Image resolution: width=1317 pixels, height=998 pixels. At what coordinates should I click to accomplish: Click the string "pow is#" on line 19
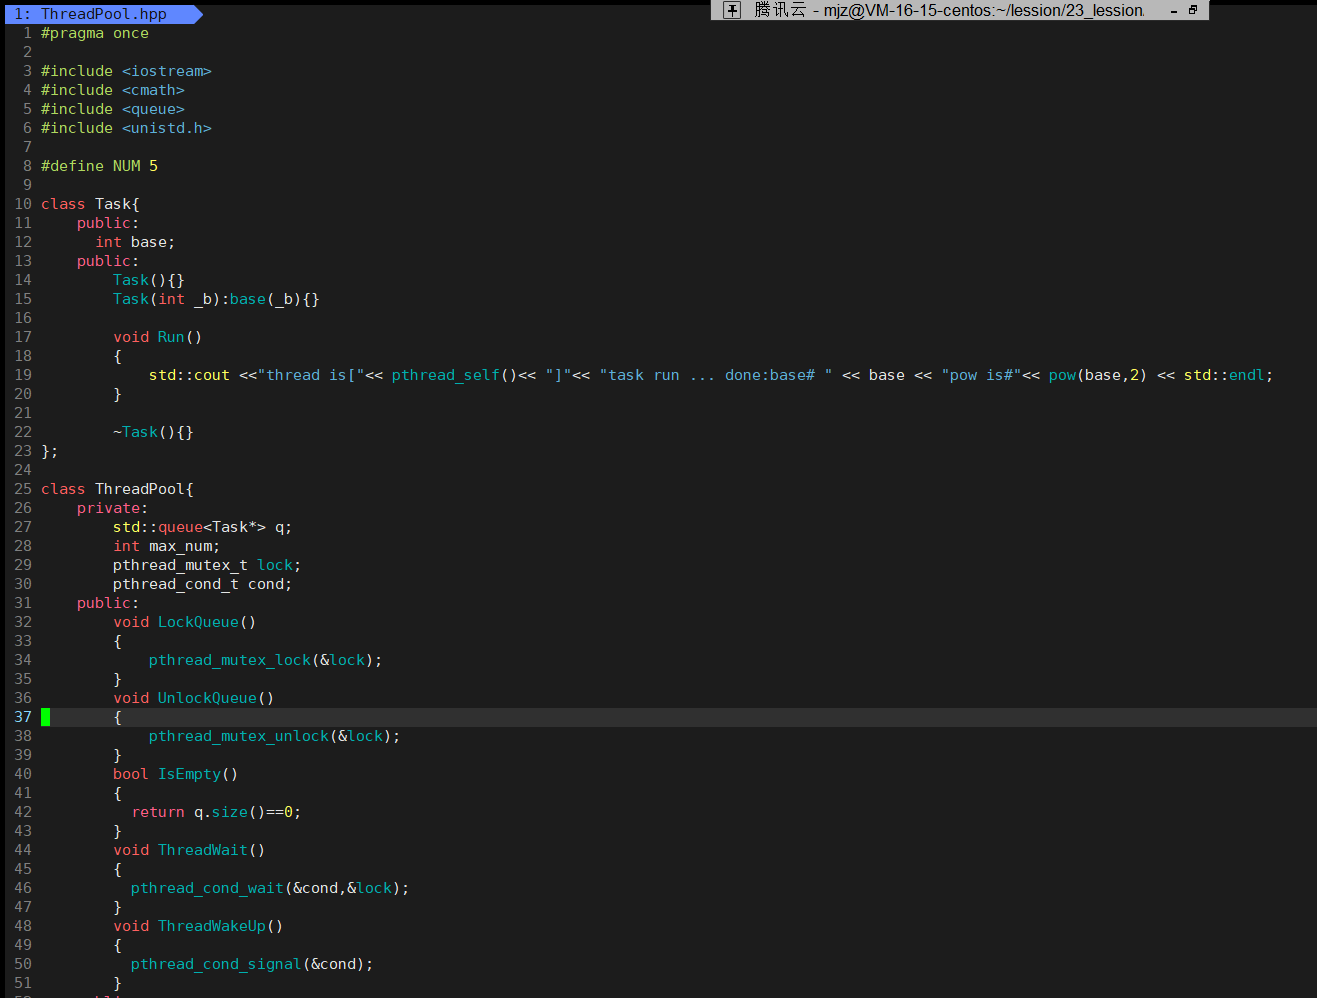click(x=981, y=375)
